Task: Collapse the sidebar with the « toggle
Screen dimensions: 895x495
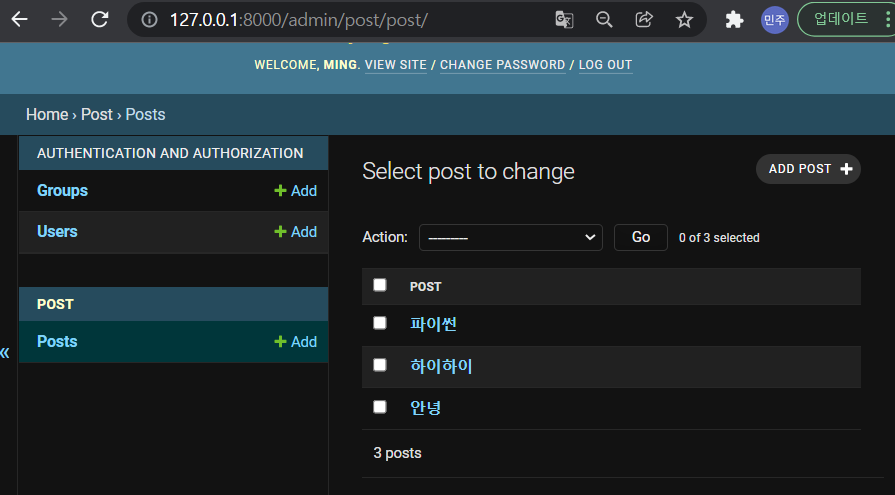Action: (5, 352)
